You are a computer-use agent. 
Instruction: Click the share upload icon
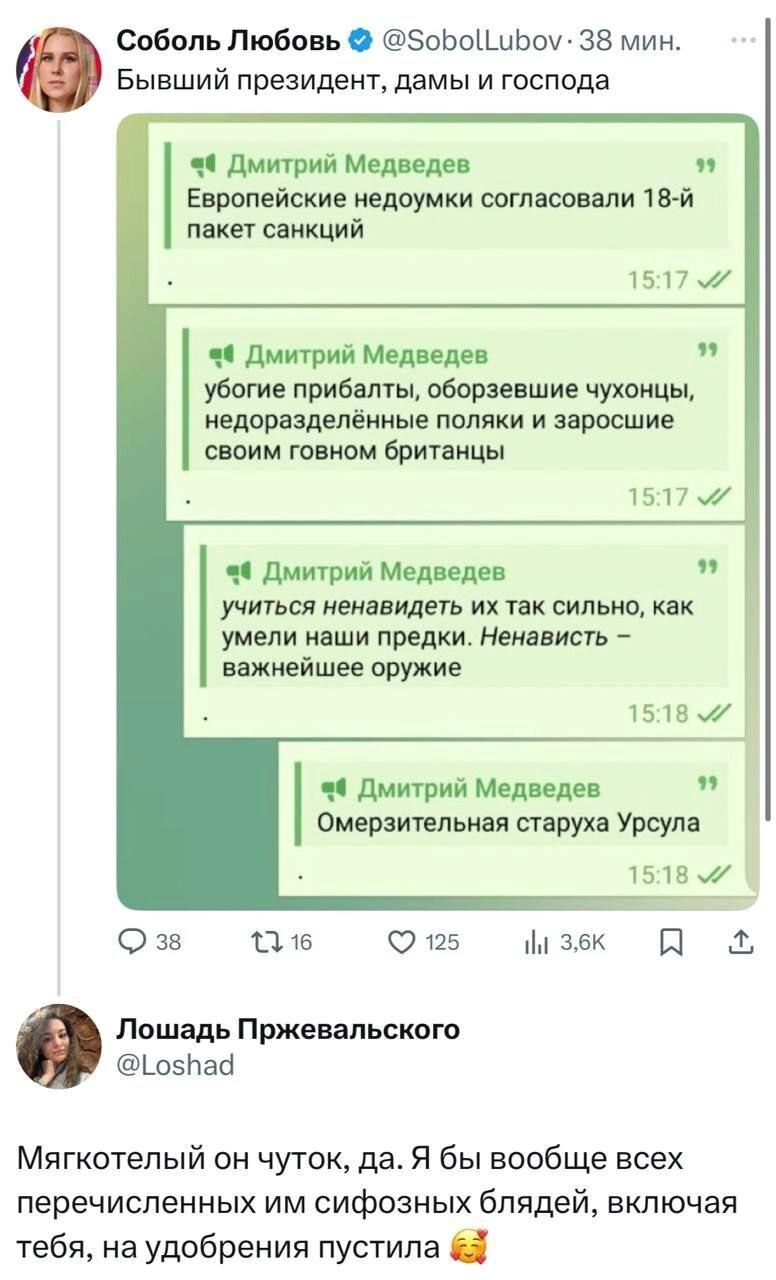click(740, 942)
